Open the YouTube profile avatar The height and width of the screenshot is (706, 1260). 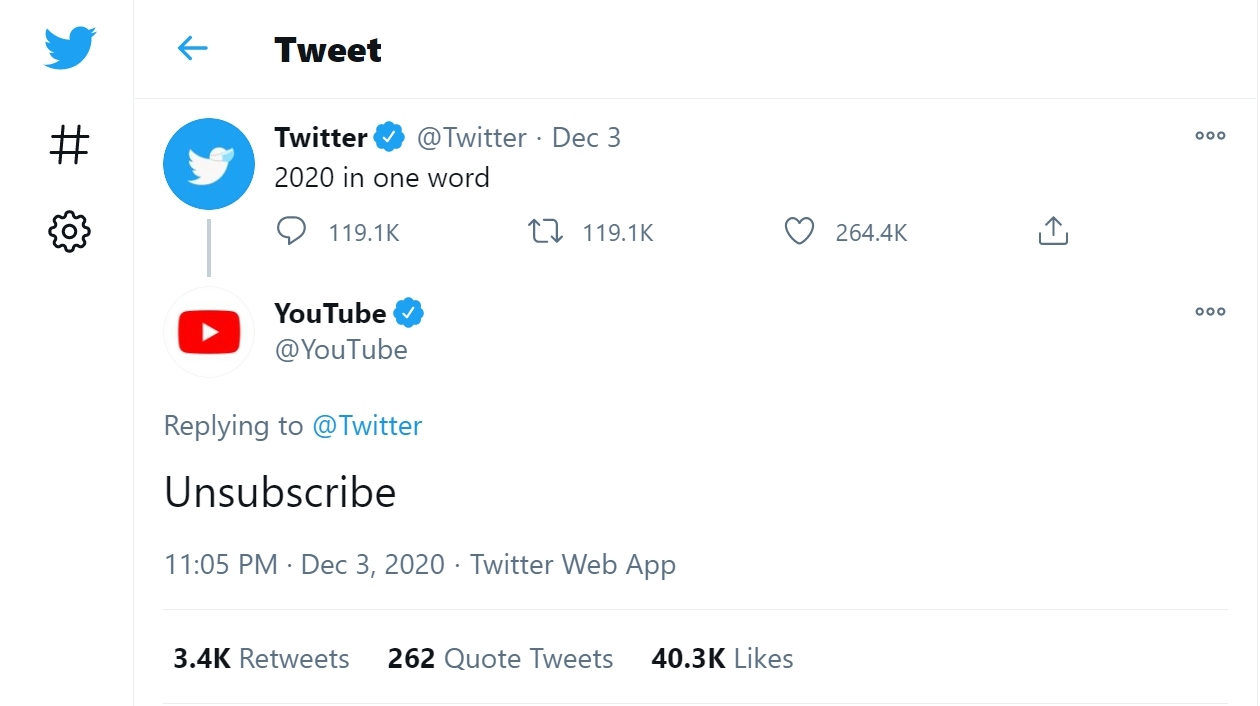click(209, 332)
